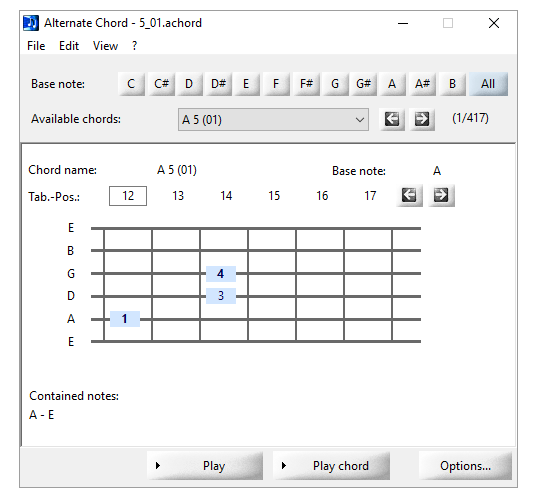545x497 pixels.
Task: Click the D string label
Action: (x=71, y=296)
